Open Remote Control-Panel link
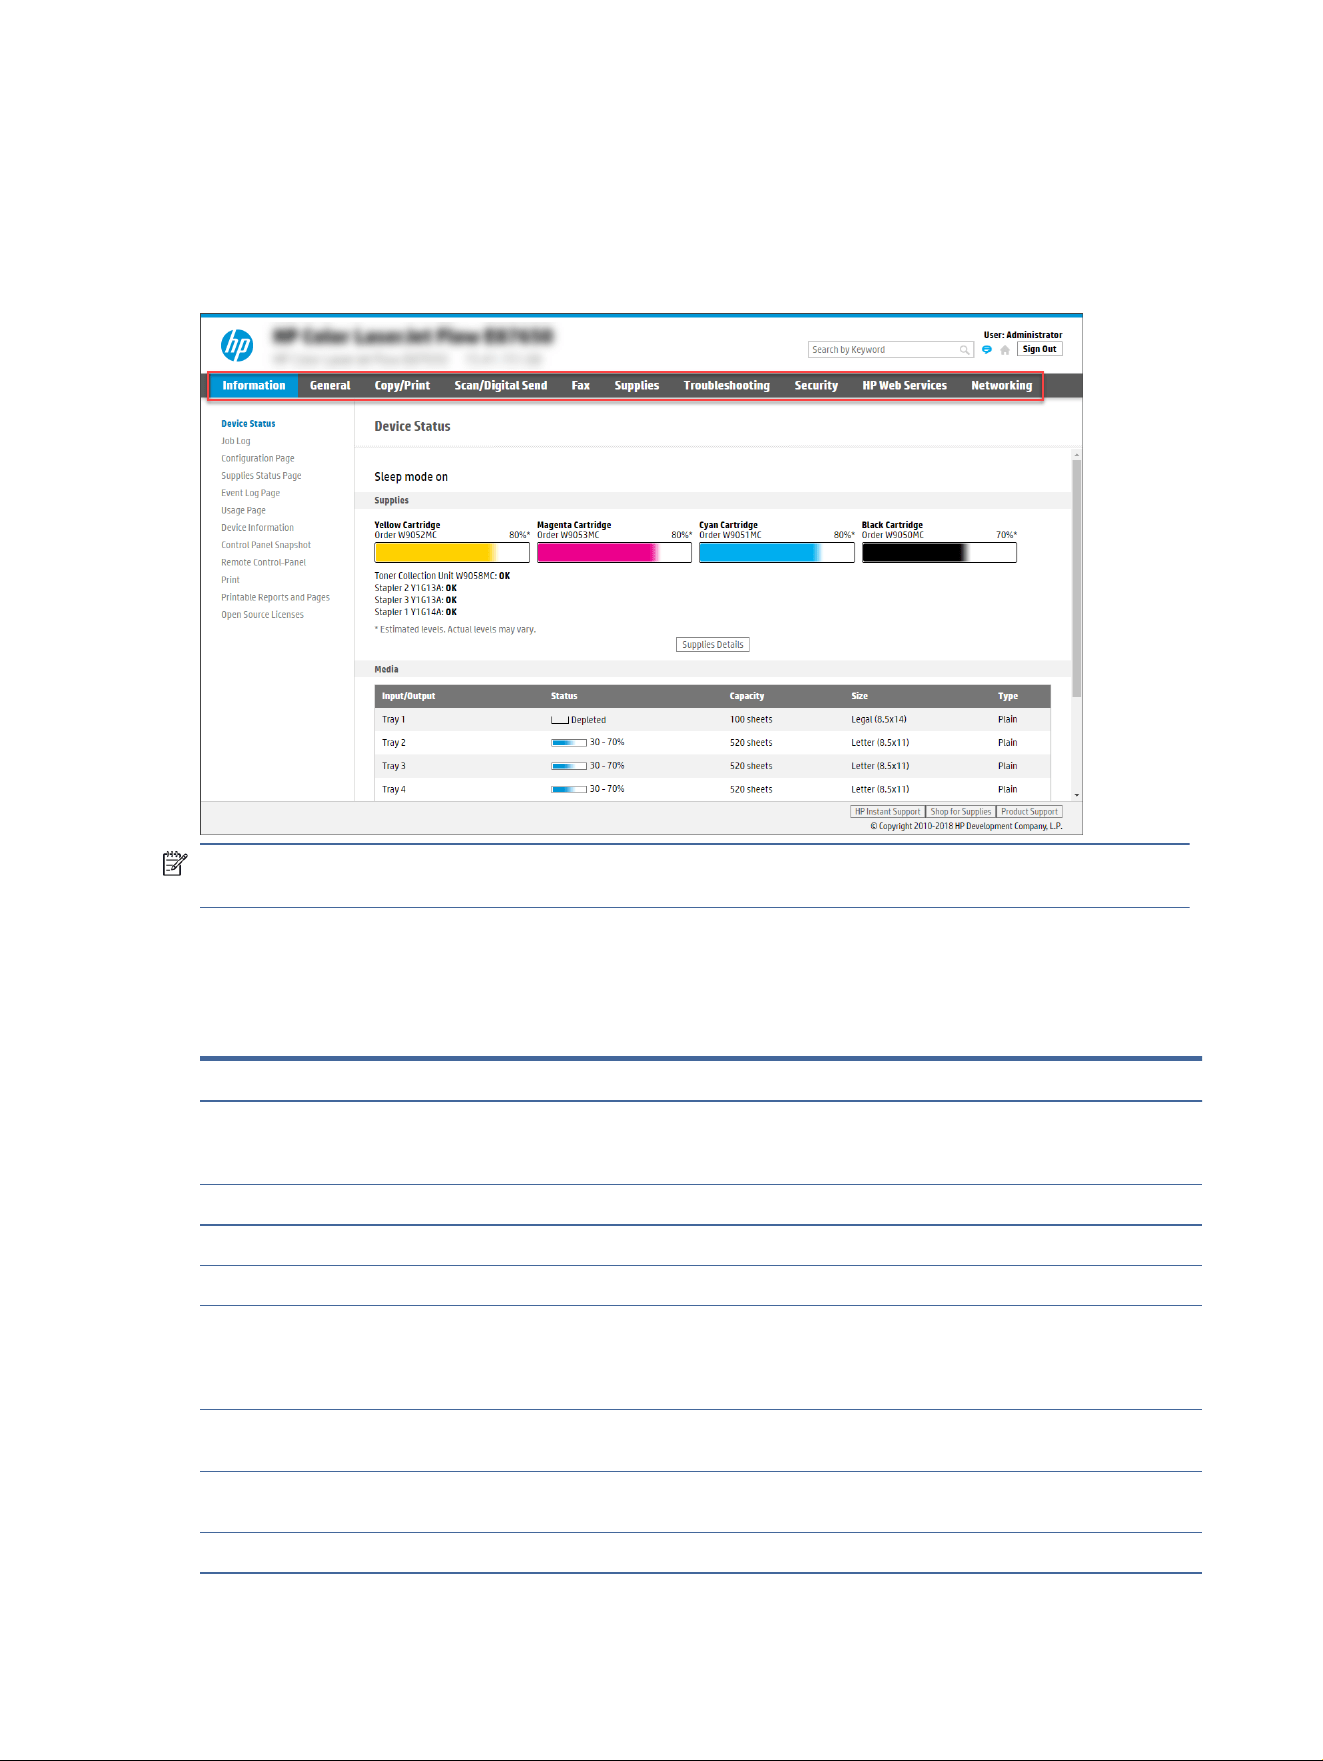 click(263, 563)
